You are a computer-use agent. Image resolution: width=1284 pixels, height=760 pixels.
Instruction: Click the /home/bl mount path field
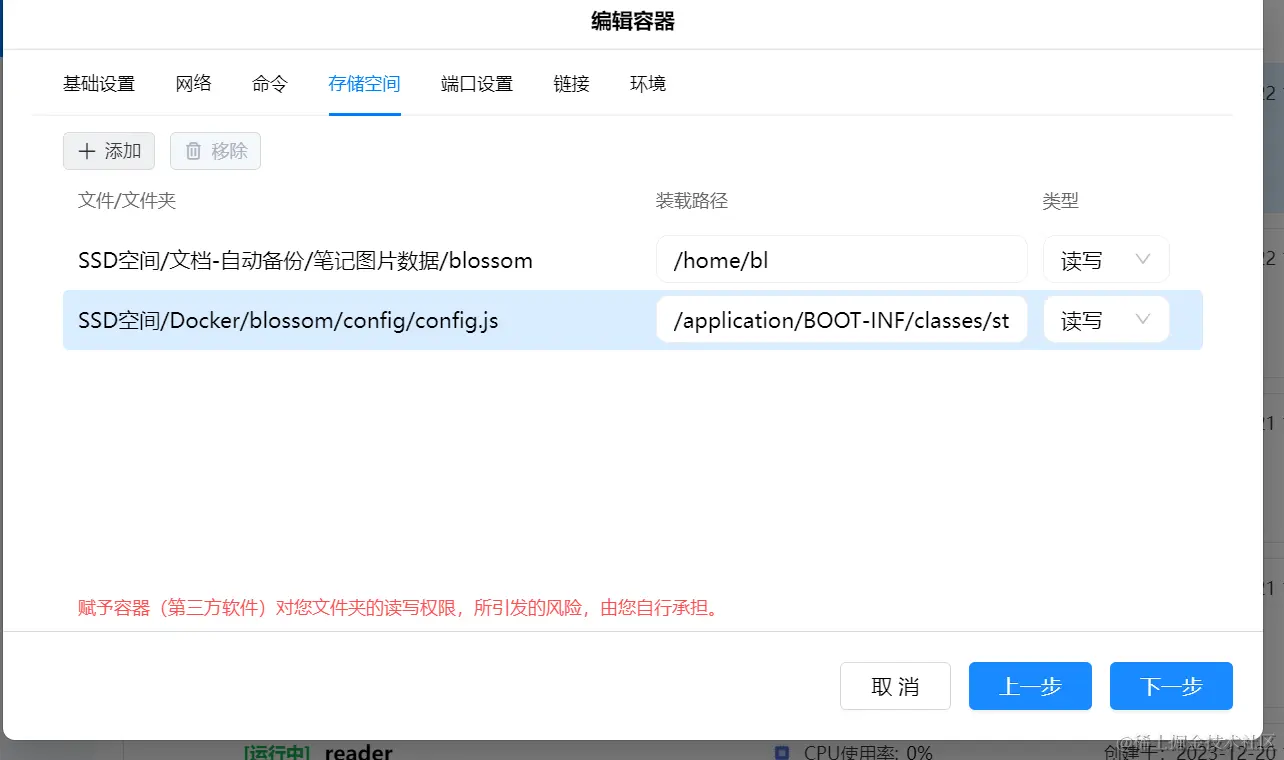(842, 259)
